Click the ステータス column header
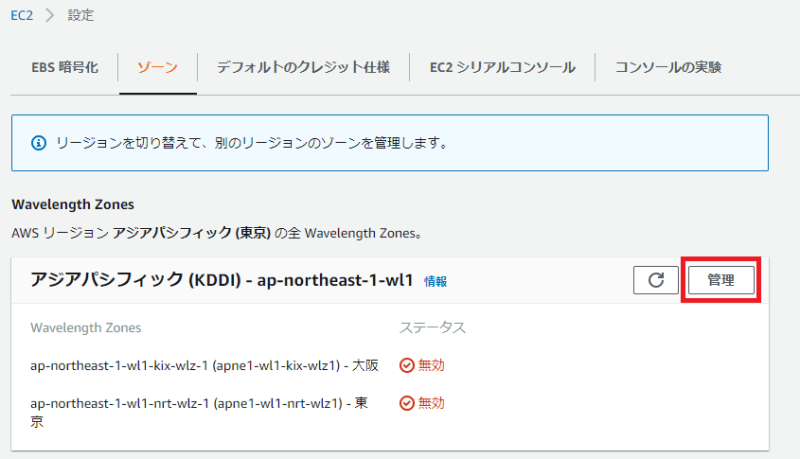800x459 pixels. click(432, 327)
